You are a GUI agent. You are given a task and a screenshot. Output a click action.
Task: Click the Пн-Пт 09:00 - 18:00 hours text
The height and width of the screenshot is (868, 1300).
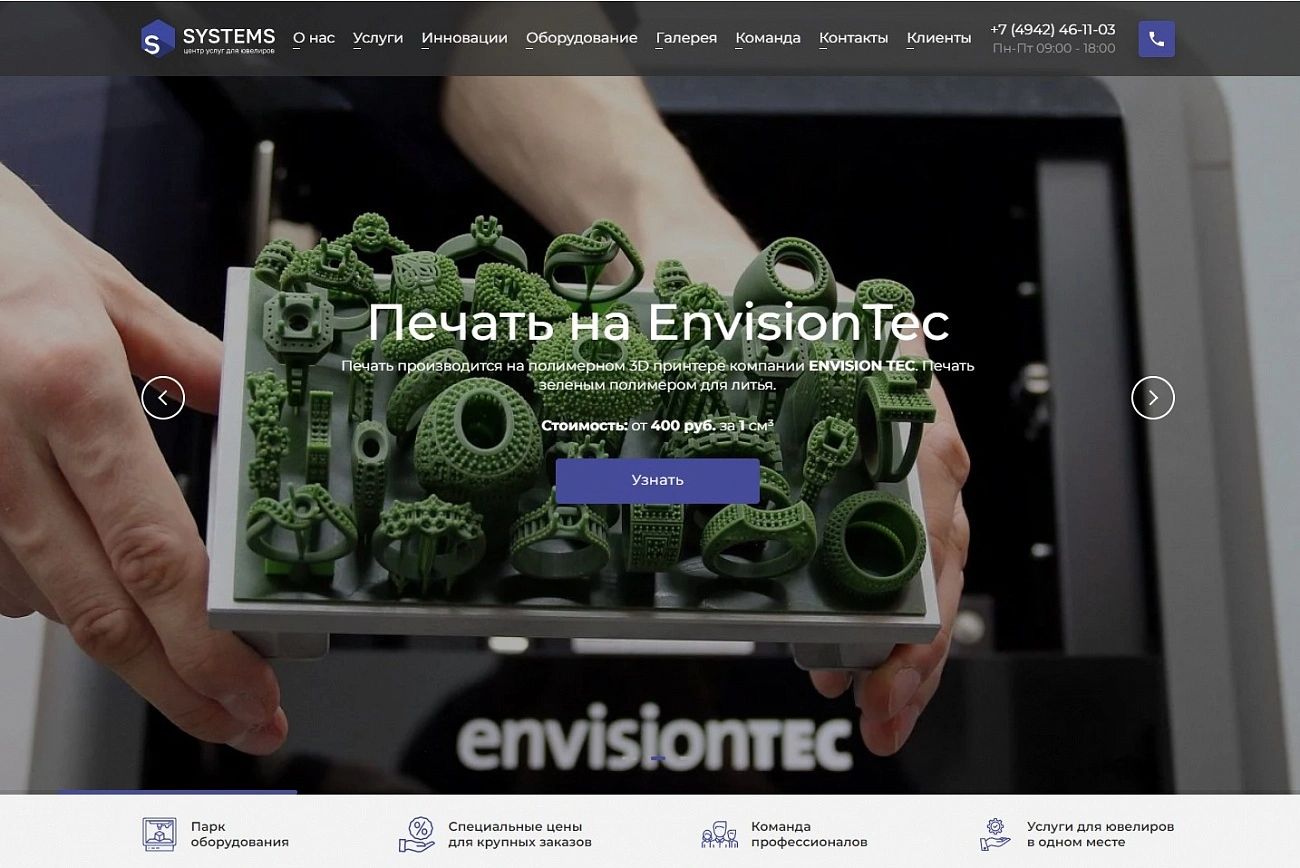(1053, 48)
